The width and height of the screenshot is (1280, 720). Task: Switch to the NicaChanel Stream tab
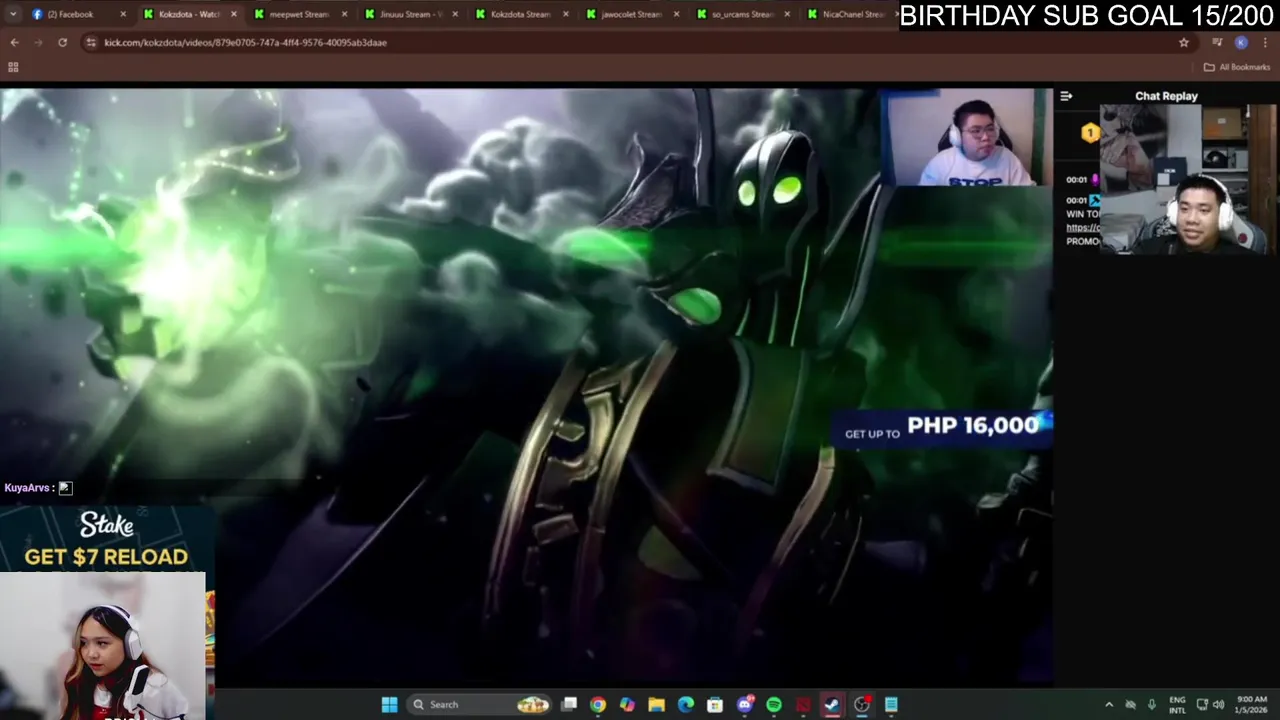tap(851, 14)
